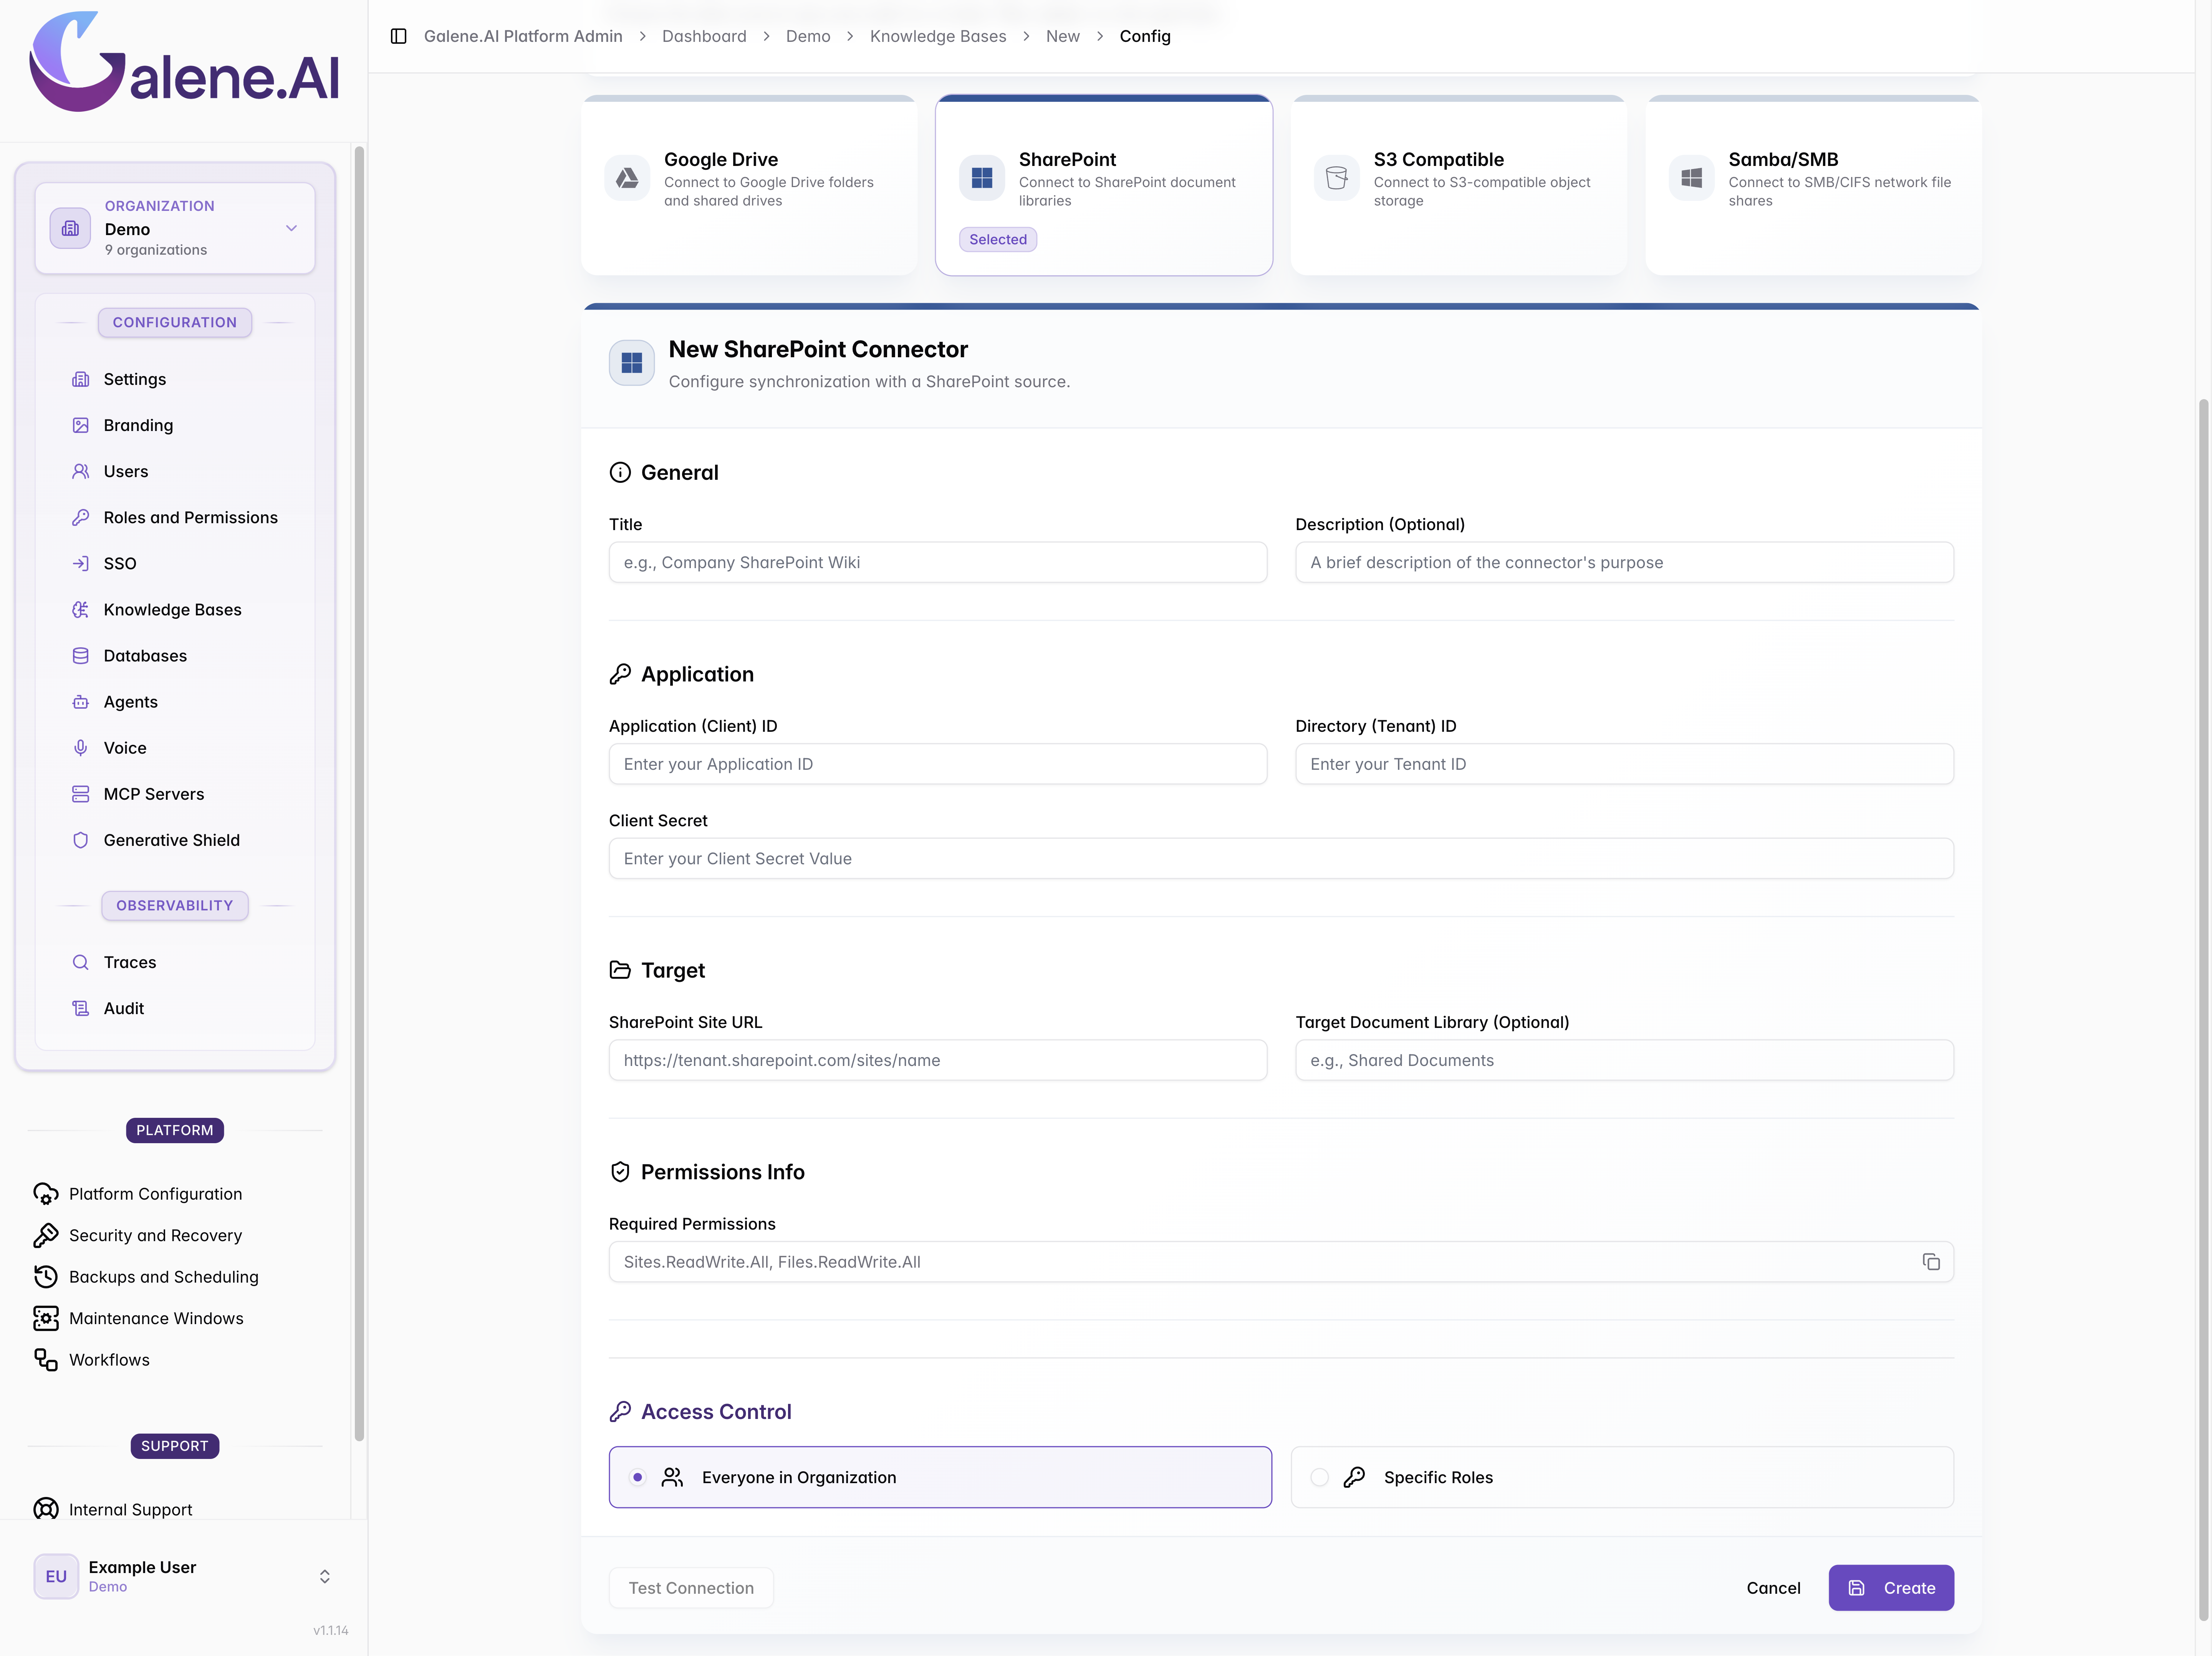
Task: Choose the SharePoint connector card
Action: click(1104, 185)
